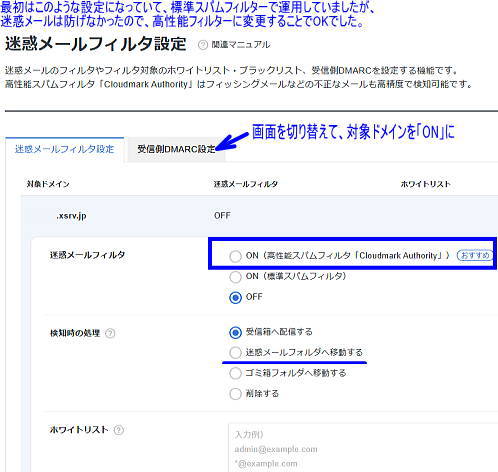Select ON Cloudmark Authority spam filter radio
Screen dimensions: 498x472
tap(235, 256)
